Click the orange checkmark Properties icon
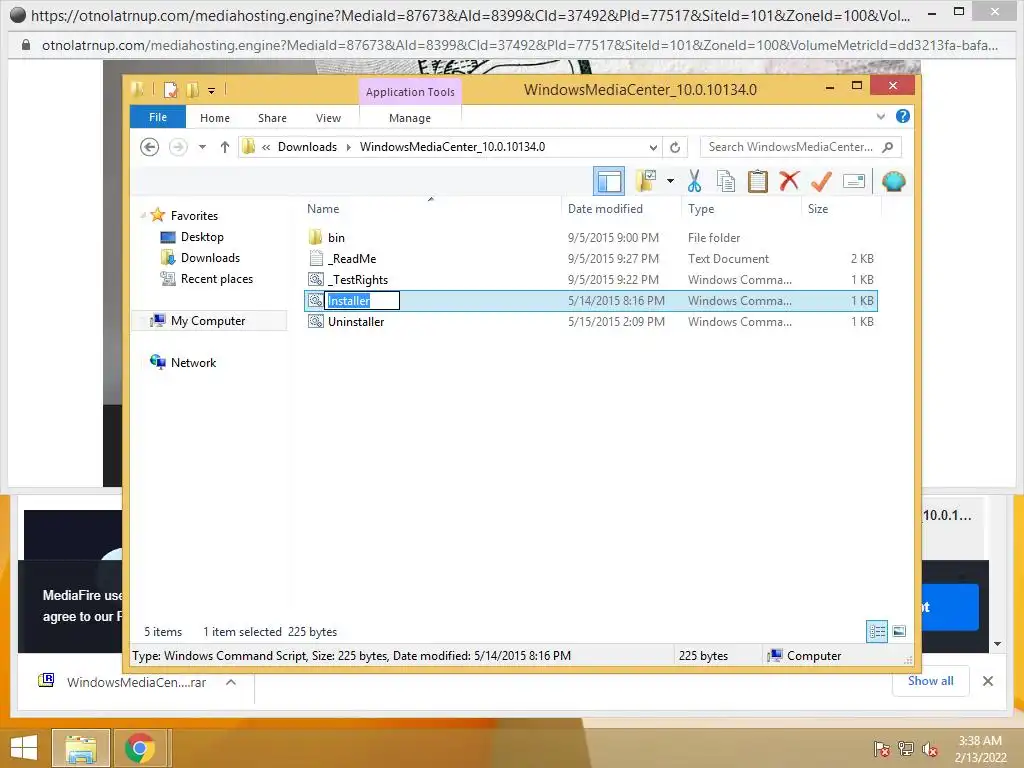1024x768 pixels. point(821,181)
